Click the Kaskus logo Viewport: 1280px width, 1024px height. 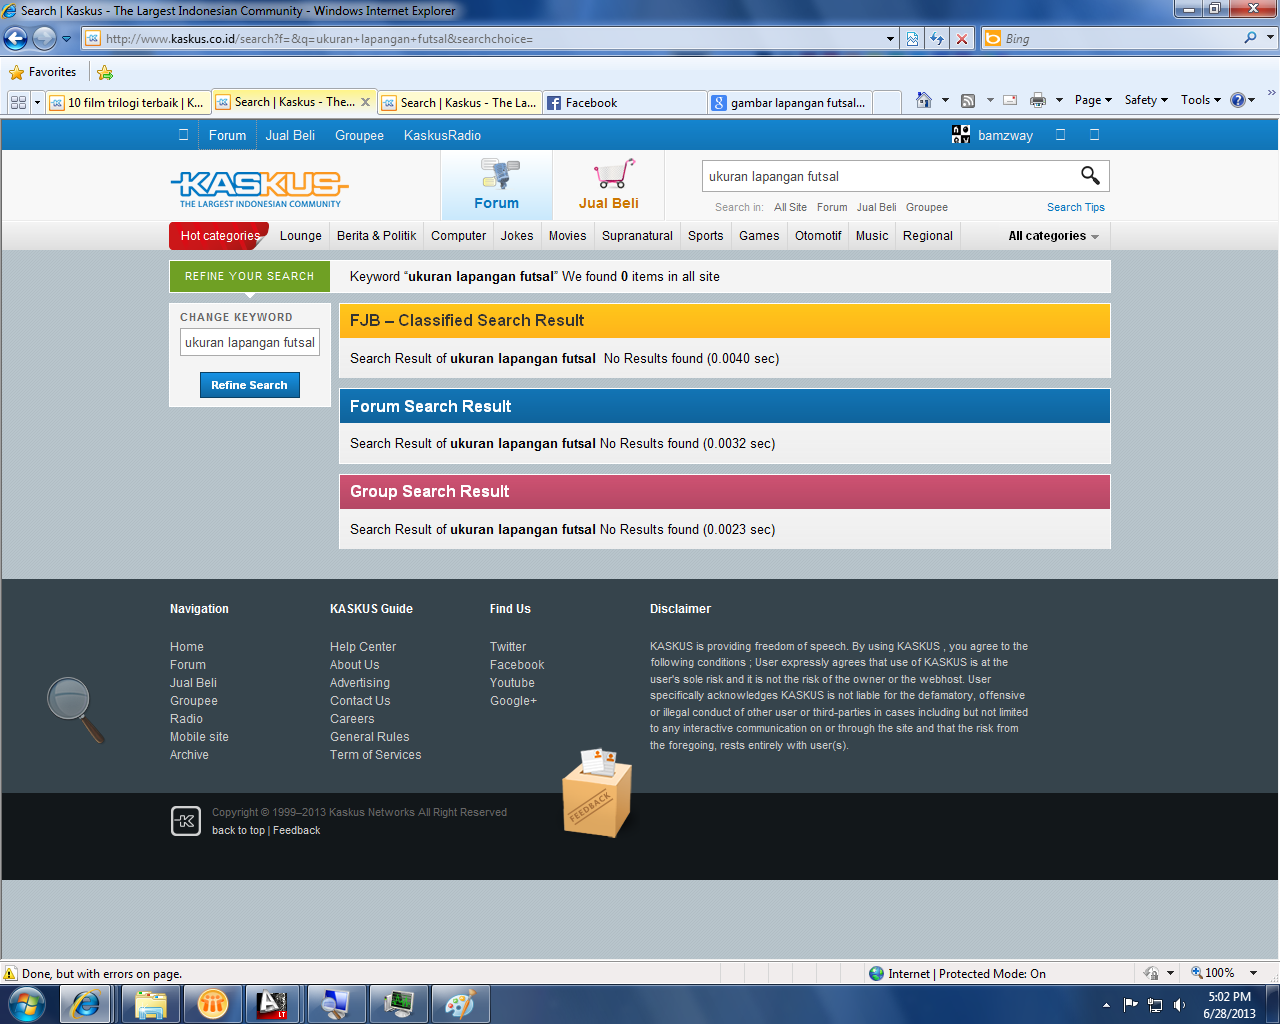[260, 188]
